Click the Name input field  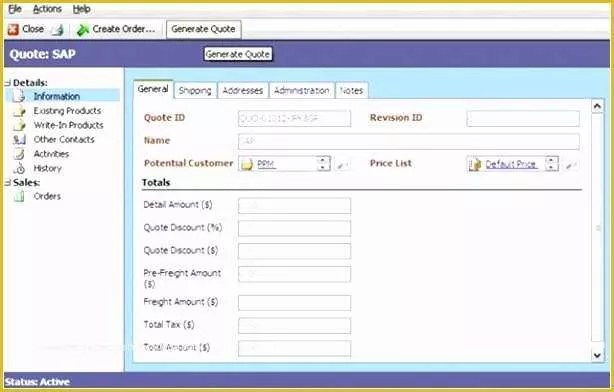pyautogui.click(x=408, y=141)
